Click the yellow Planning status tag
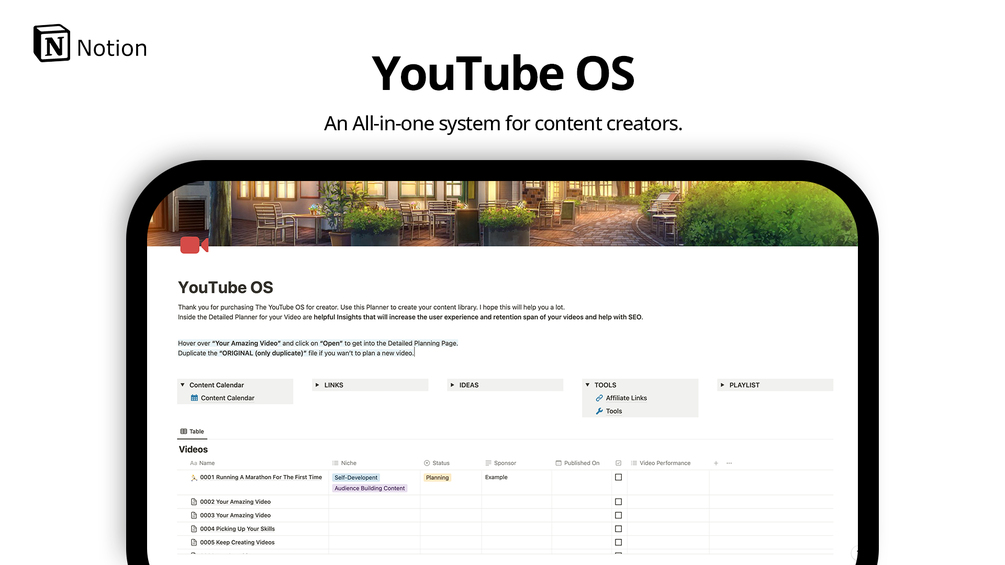1005x565 pixels. (437, 477)
